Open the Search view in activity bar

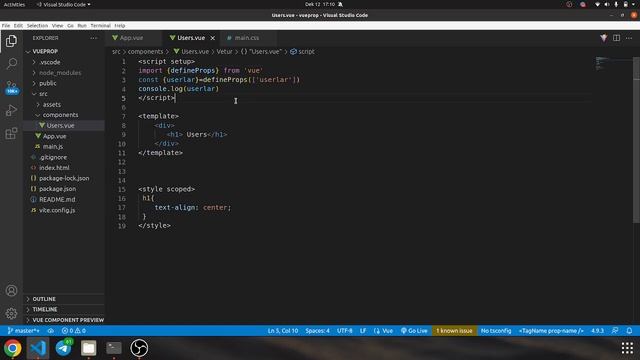click(11, 63)
